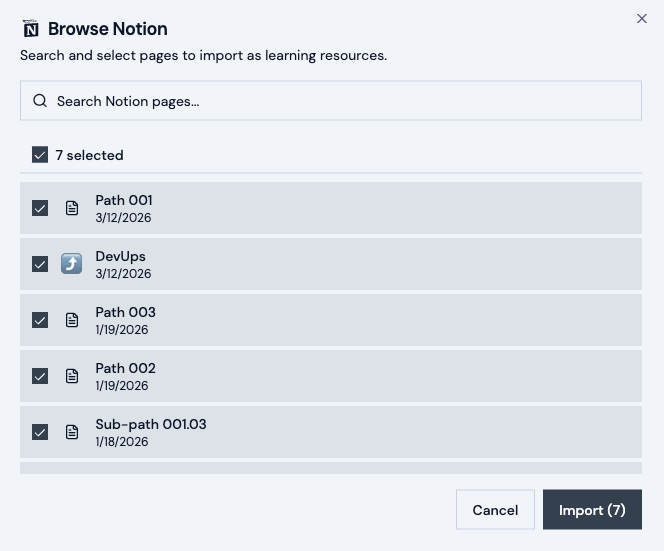Click the Sub-path 001.03 row date
The height and width of the screenshot is (551, 664).
point(122,442)
